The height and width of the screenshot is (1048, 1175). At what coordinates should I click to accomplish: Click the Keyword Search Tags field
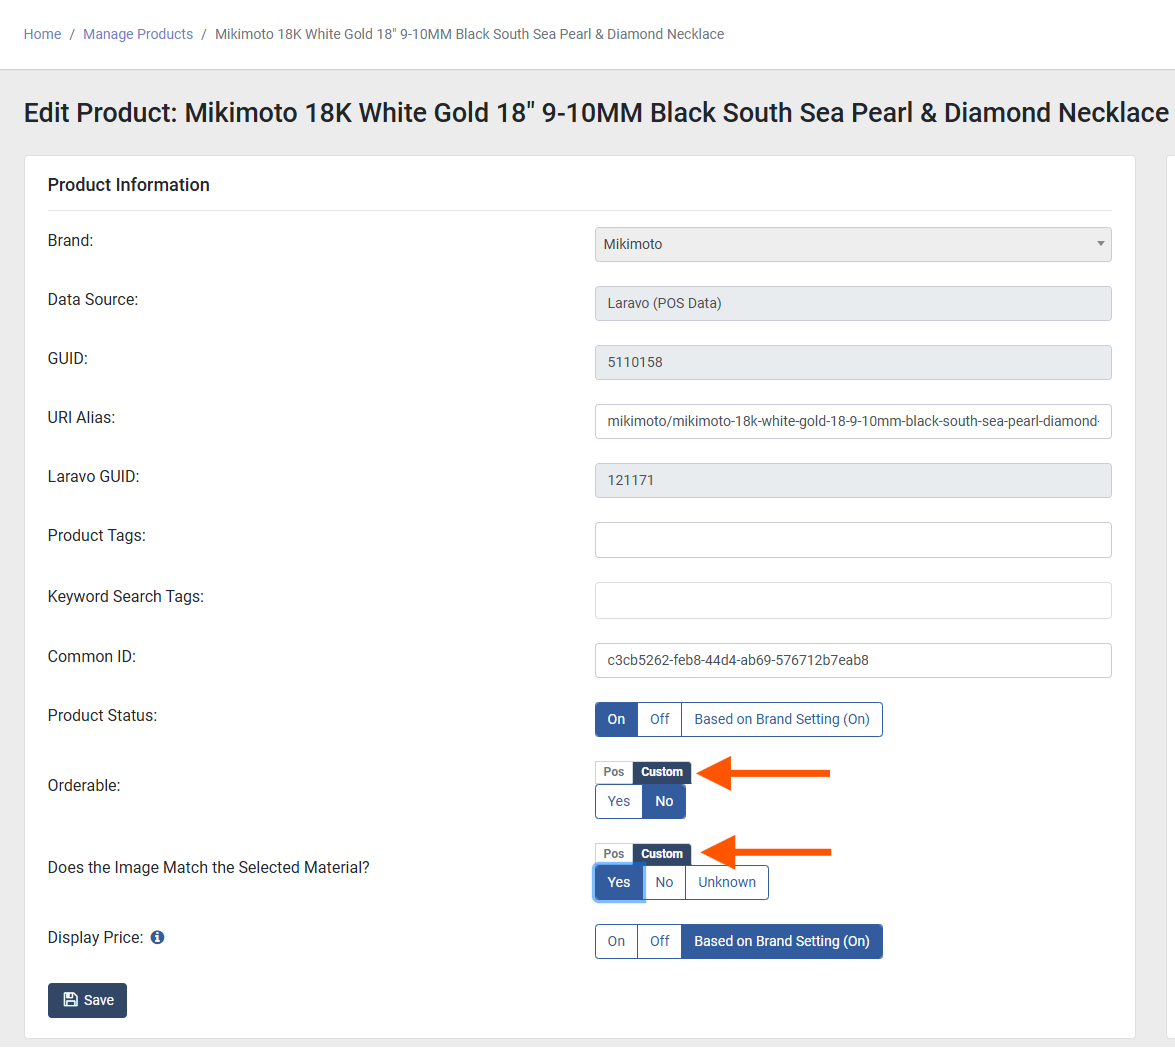(x=853, y=600)
